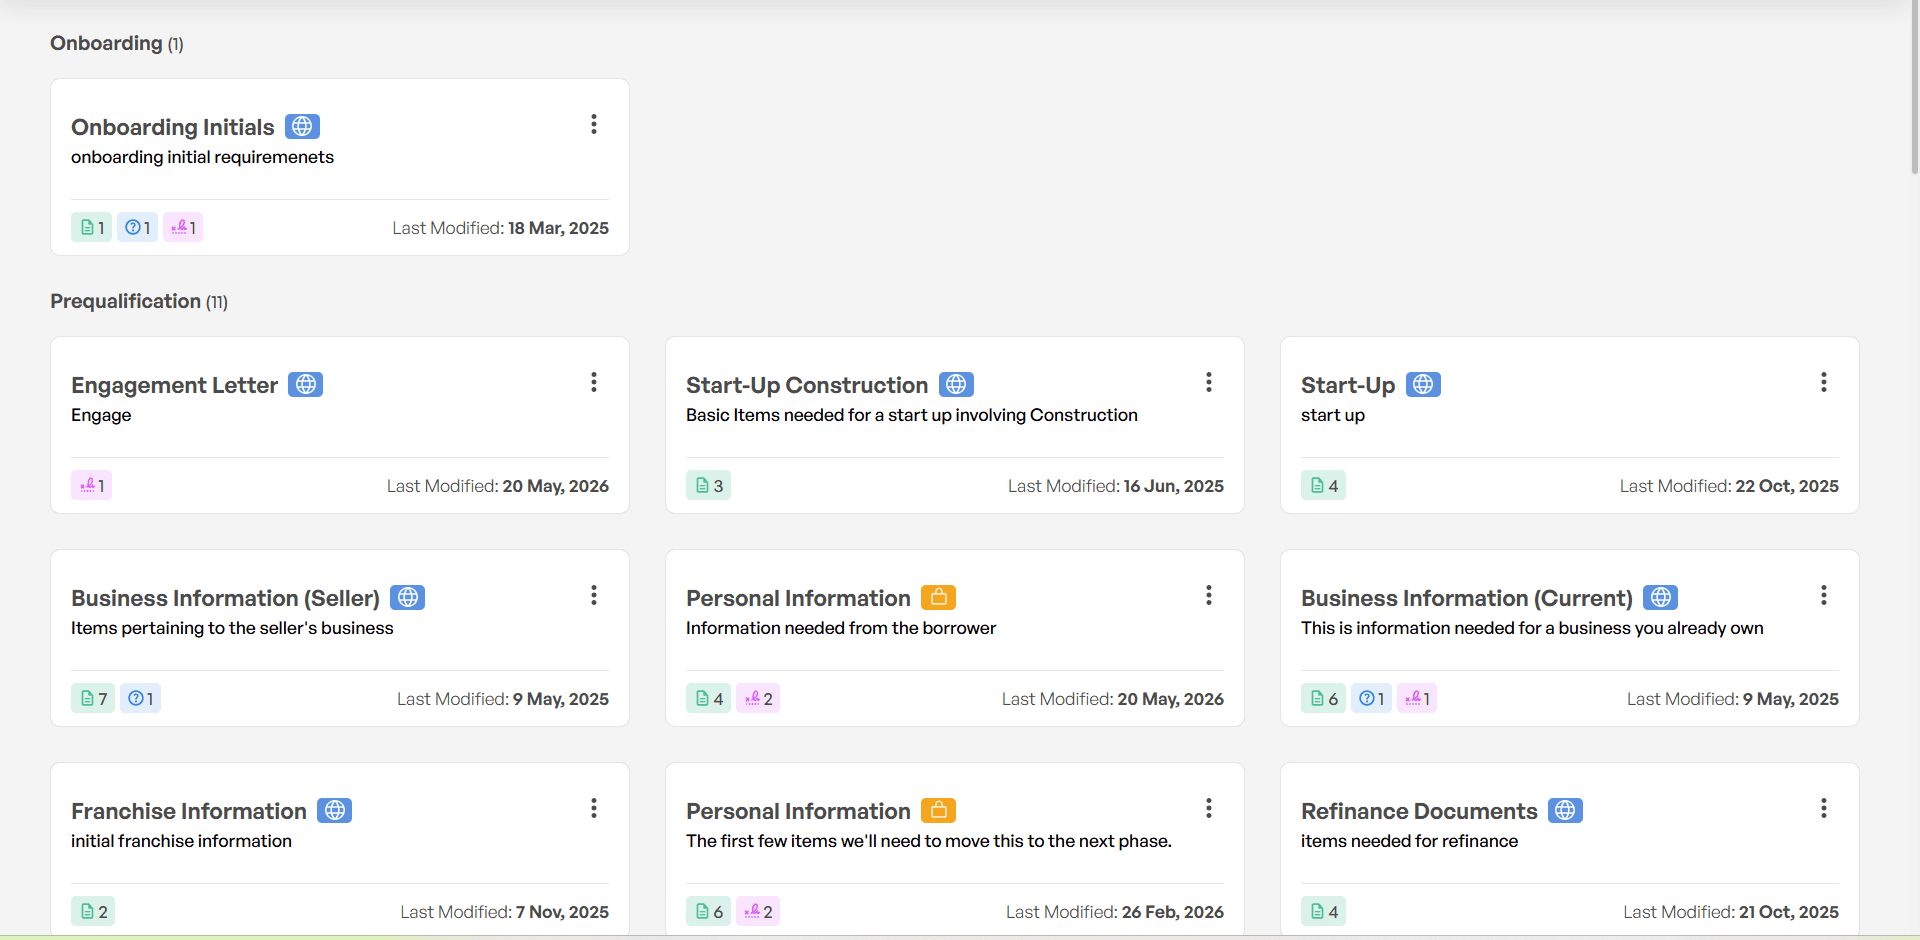
Task: Open kebab menu for 'Information needed from the borrower' card
Action: pos(1209,595)
